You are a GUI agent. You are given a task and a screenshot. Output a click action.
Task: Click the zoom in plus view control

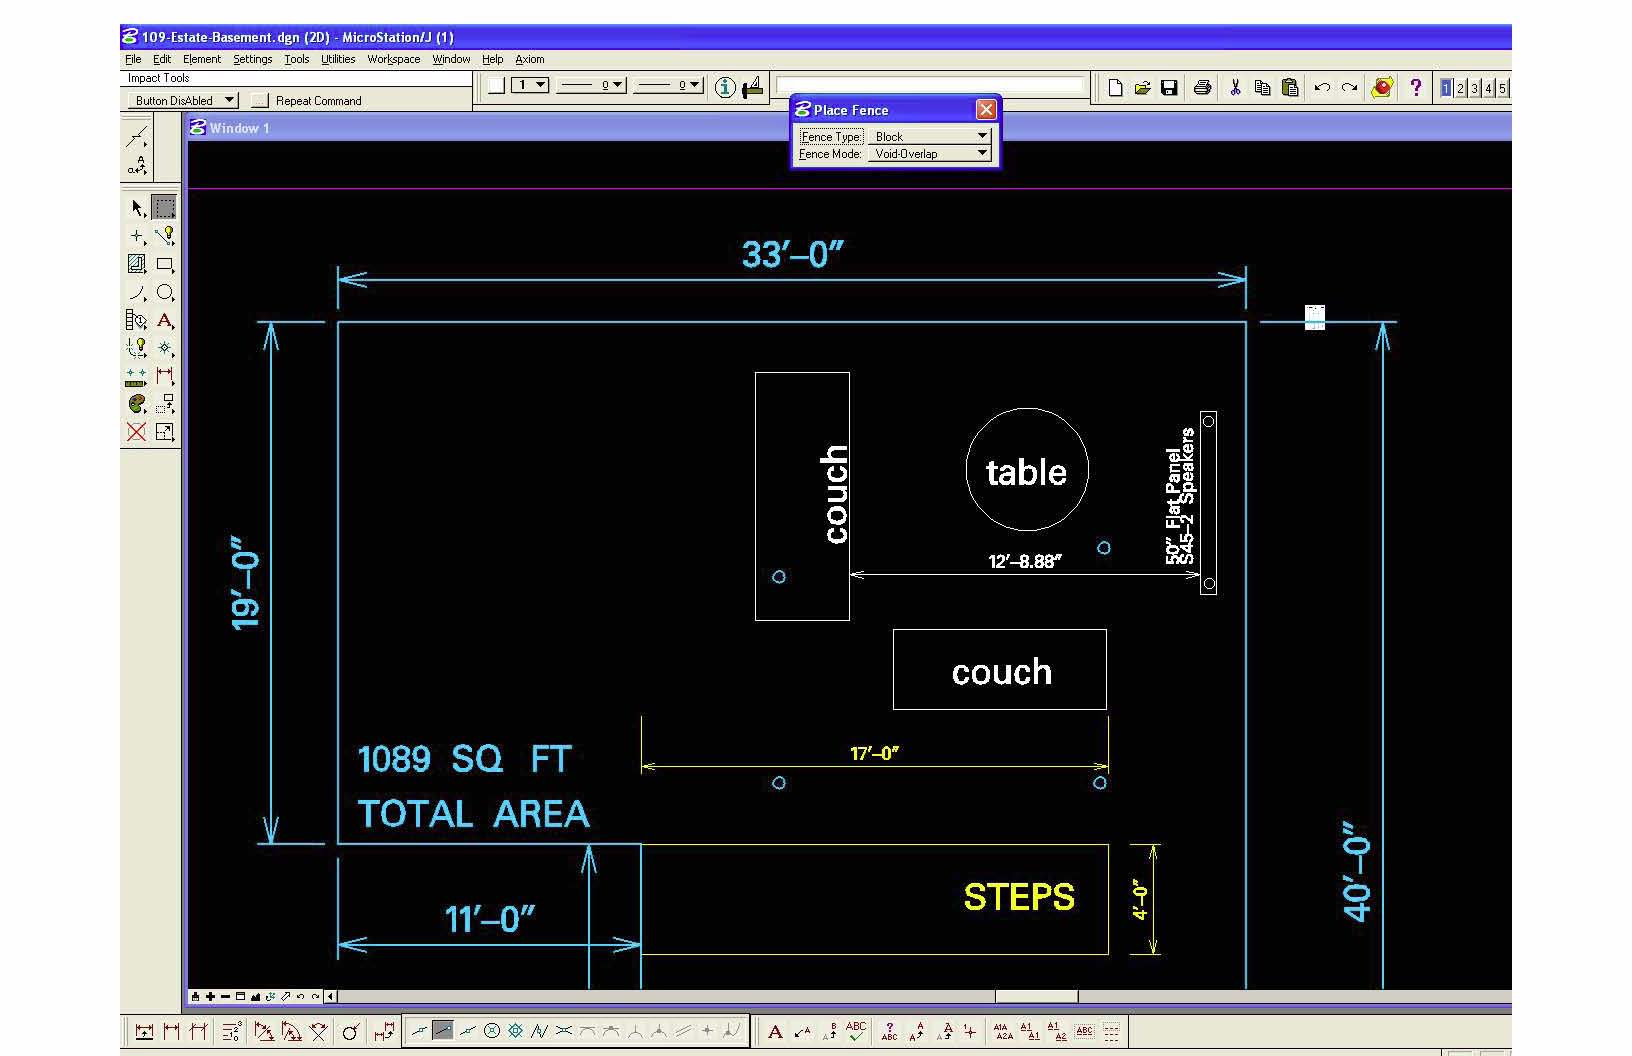tap(210, 996)
